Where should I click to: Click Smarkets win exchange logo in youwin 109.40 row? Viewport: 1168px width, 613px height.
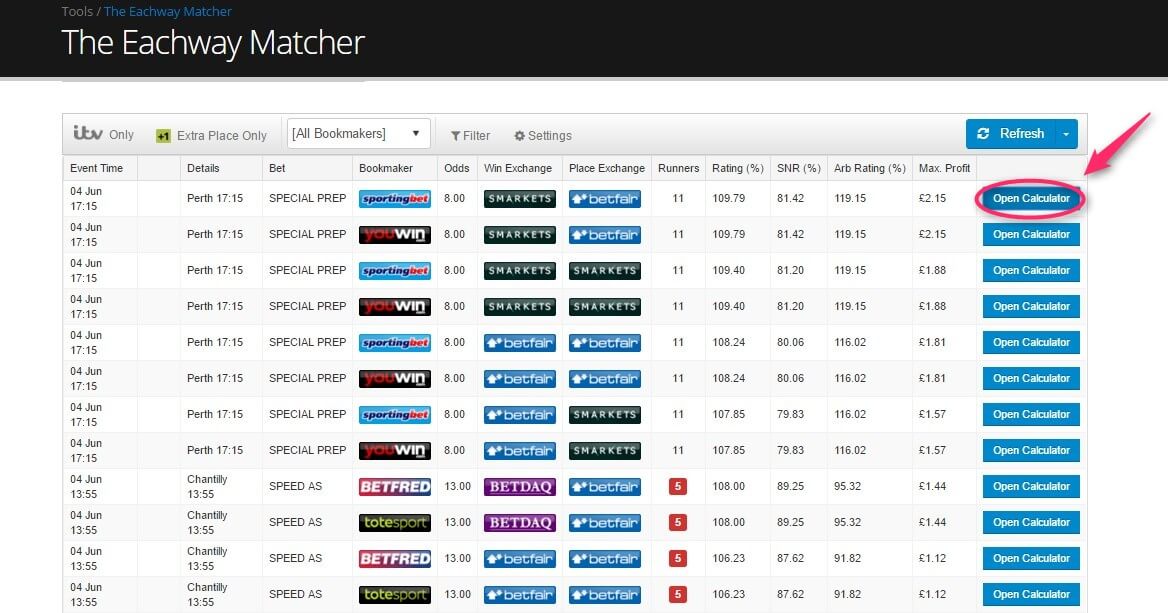coord(520,306)
